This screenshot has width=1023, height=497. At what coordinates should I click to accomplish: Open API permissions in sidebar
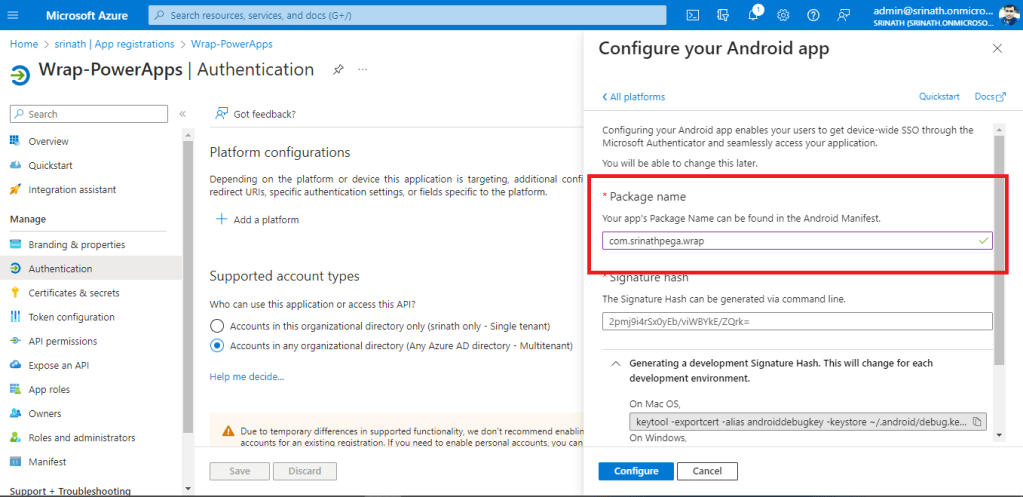click(64, 341)
